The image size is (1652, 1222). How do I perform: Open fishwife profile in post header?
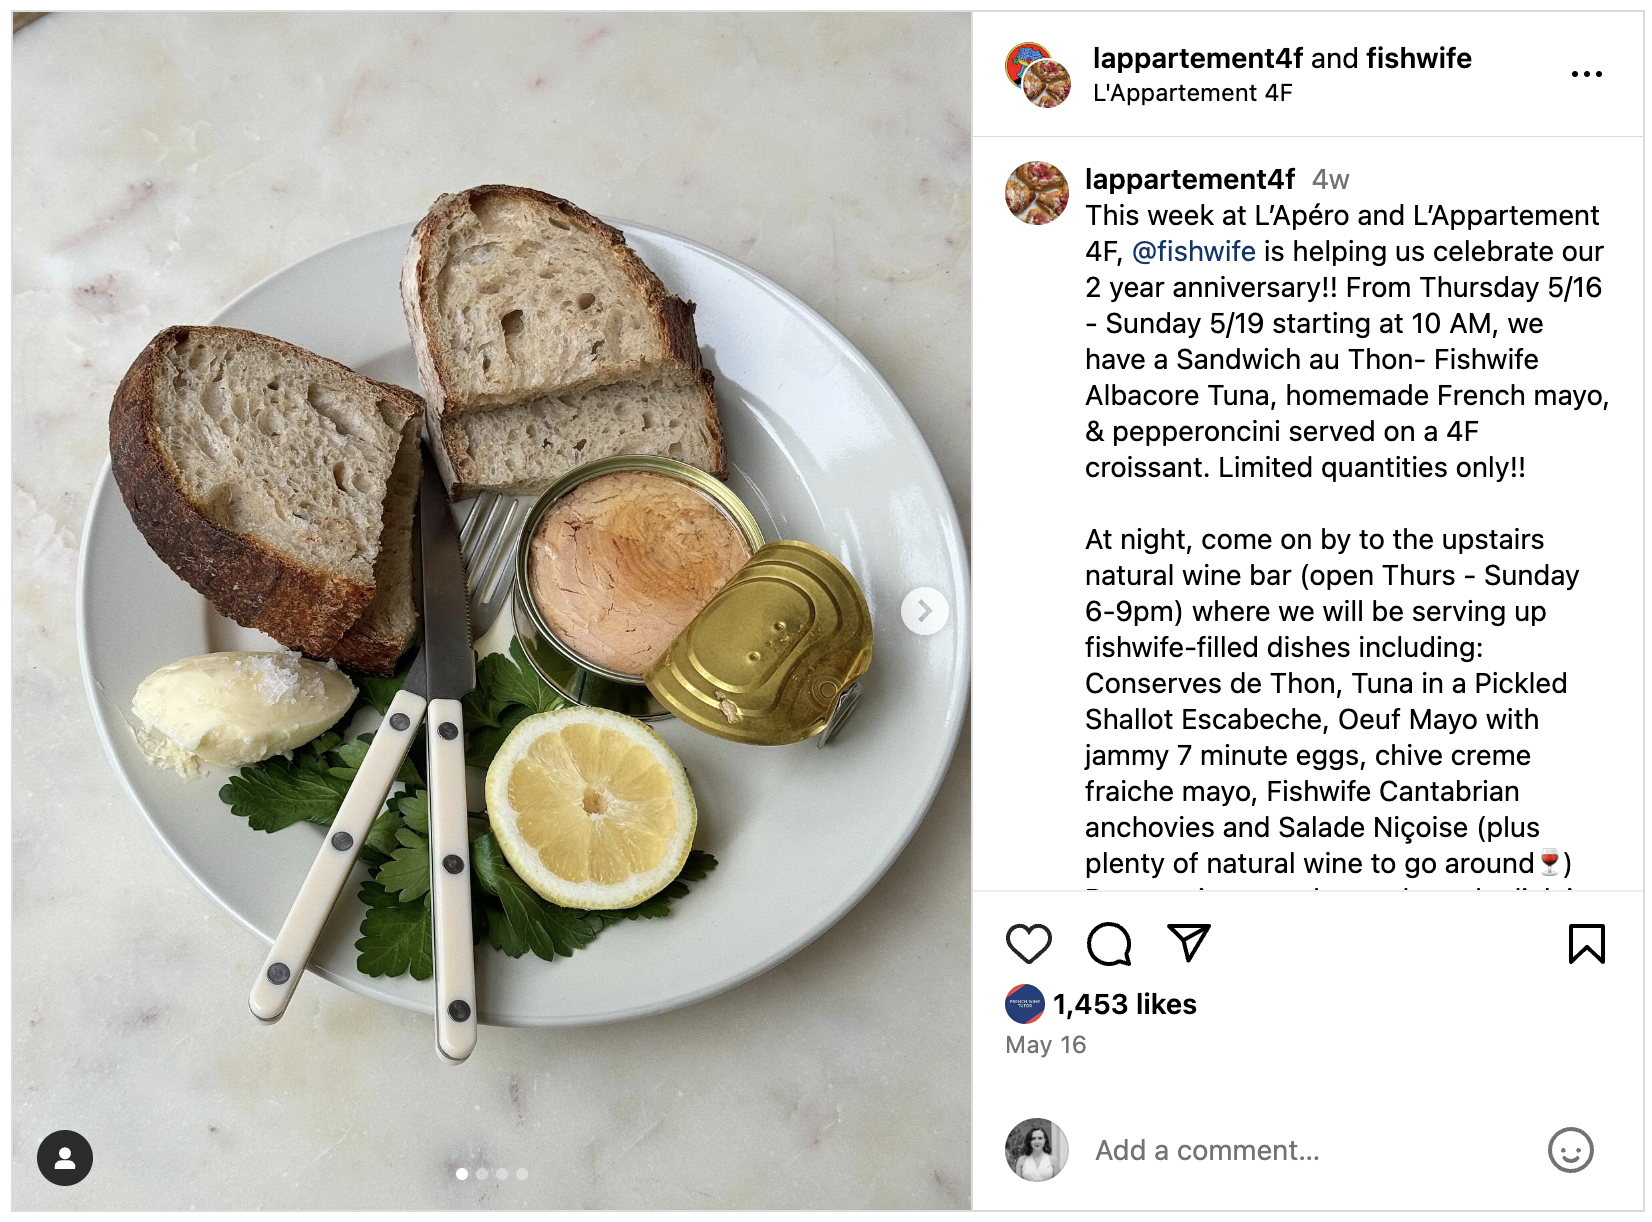point(1418,58)
